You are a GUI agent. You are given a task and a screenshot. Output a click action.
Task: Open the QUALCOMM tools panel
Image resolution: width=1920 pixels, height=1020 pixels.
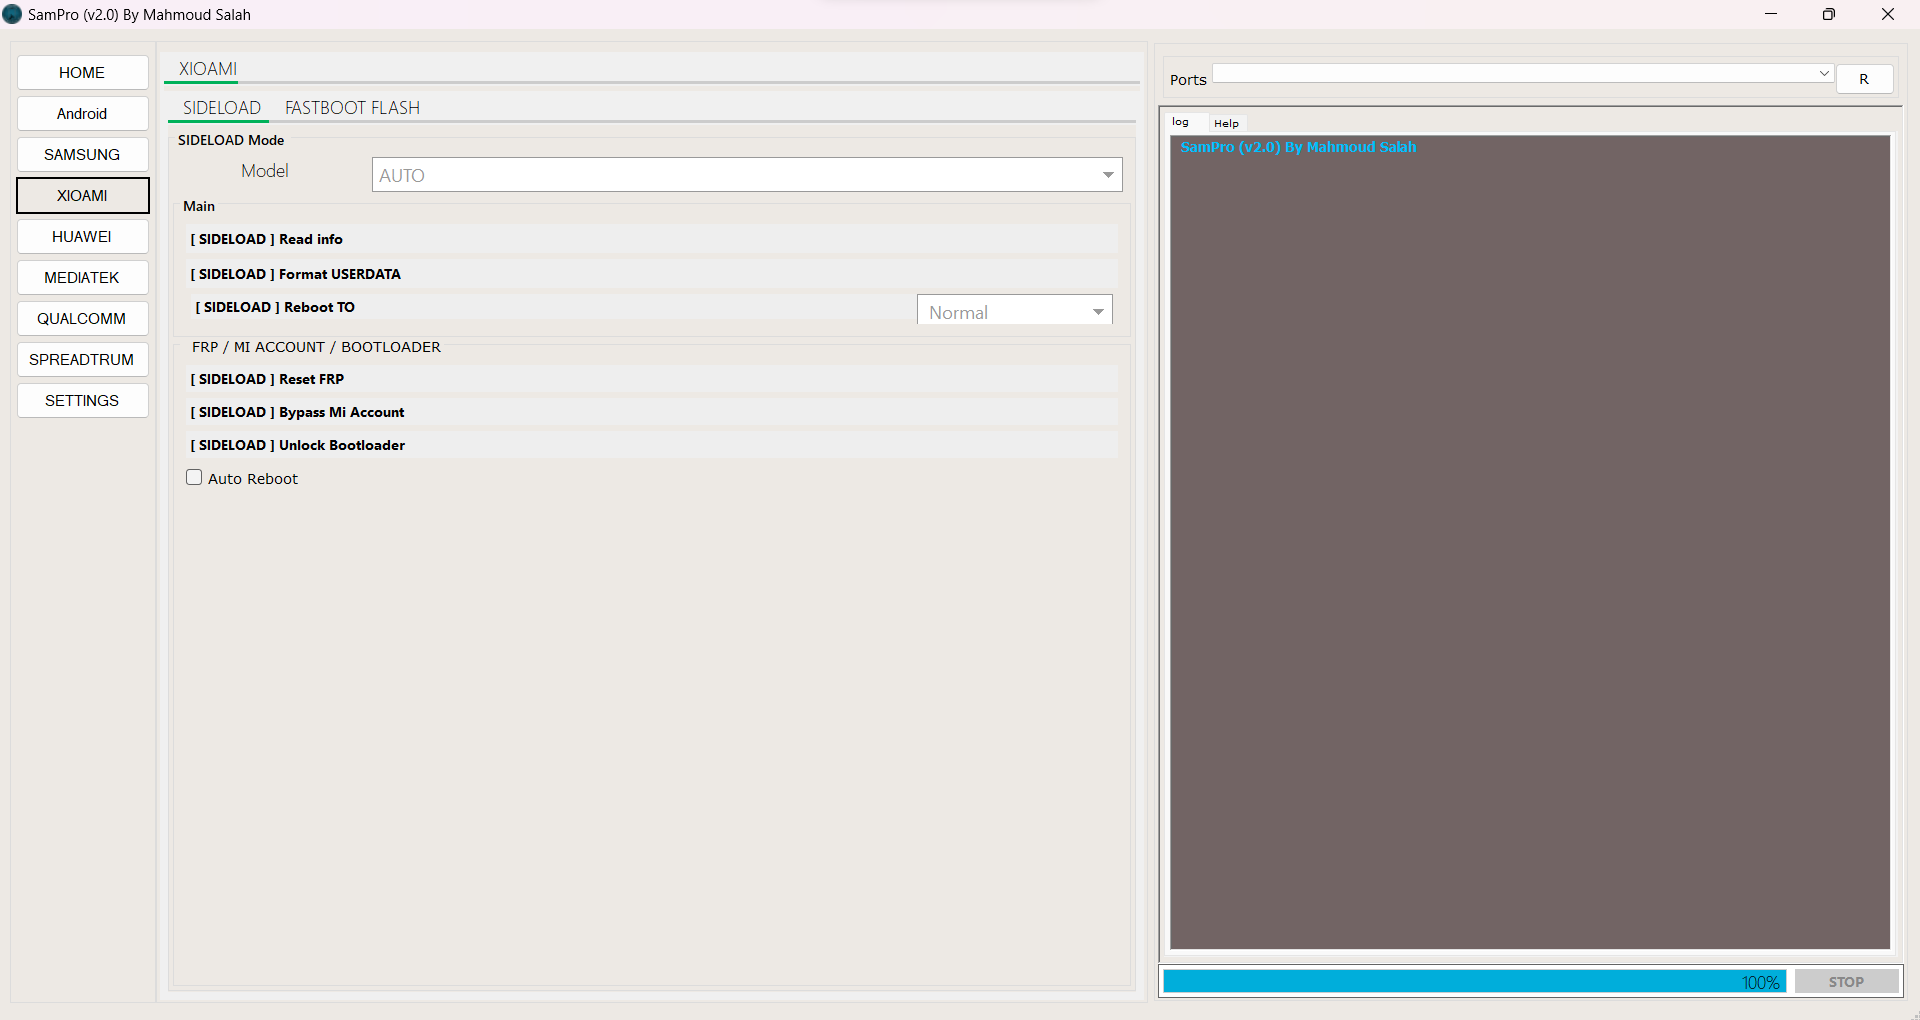pyautogui.click(x=82, y=318)
